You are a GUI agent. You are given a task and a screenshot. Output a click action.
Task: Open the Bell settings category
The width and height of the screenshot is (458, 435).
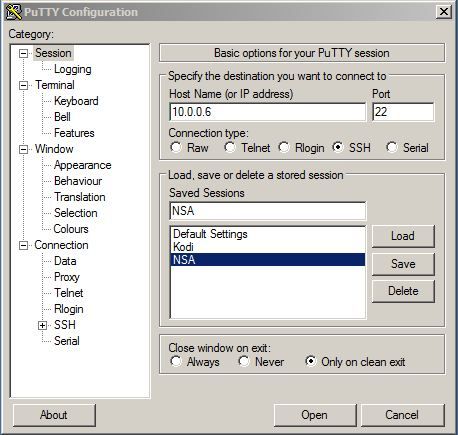coord(62,117)
